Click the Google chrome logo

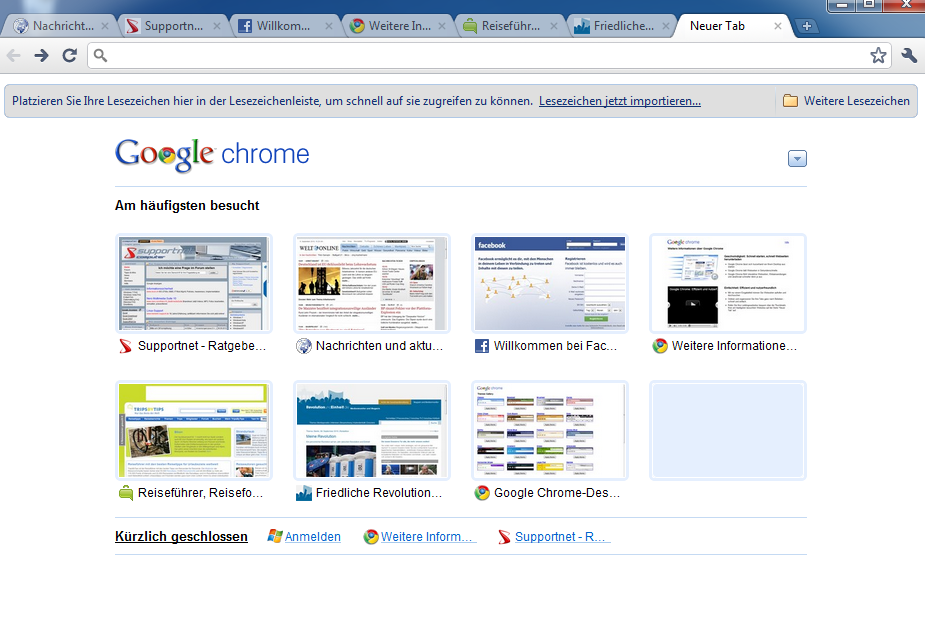(212, 155)
